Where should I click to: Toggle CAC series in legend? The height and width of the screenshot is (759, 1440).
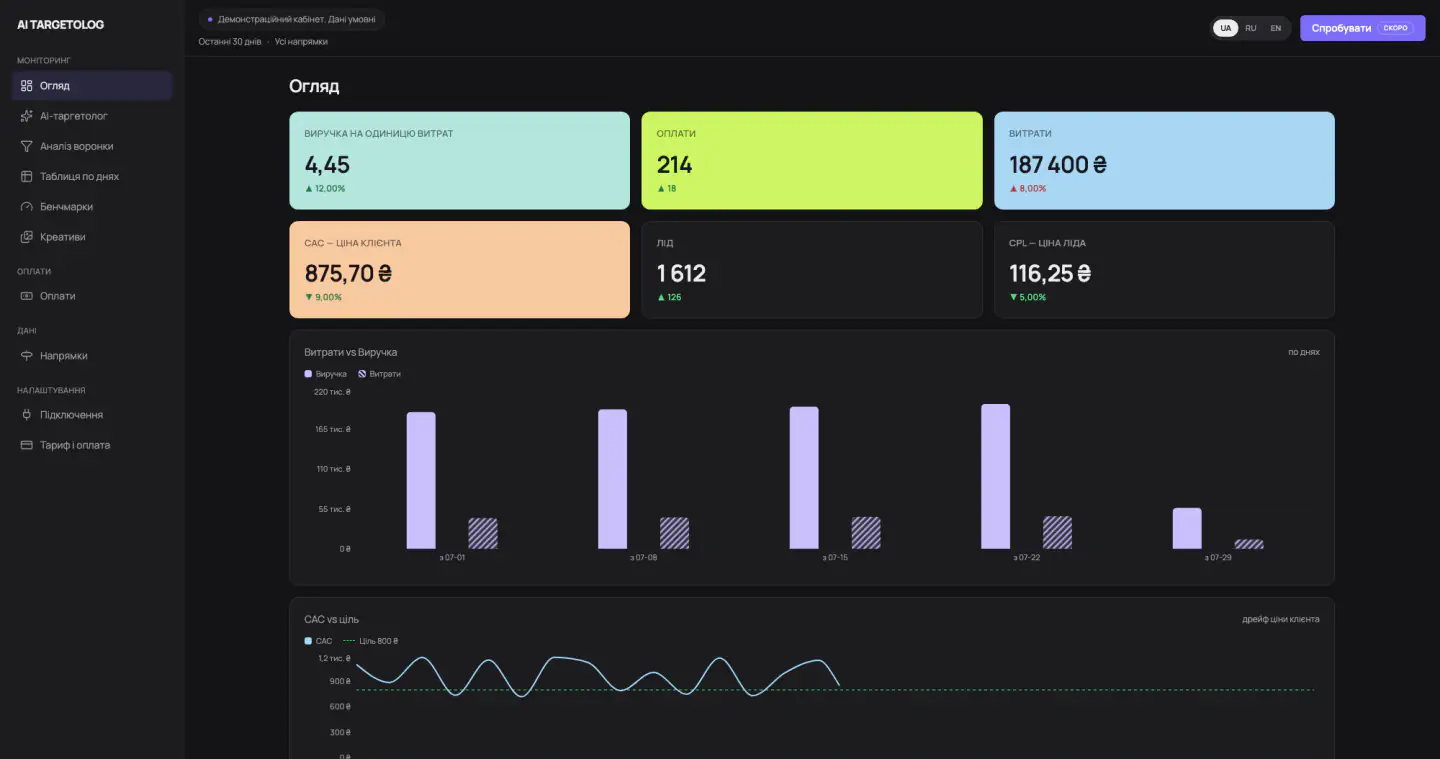[x=318, y=641]
